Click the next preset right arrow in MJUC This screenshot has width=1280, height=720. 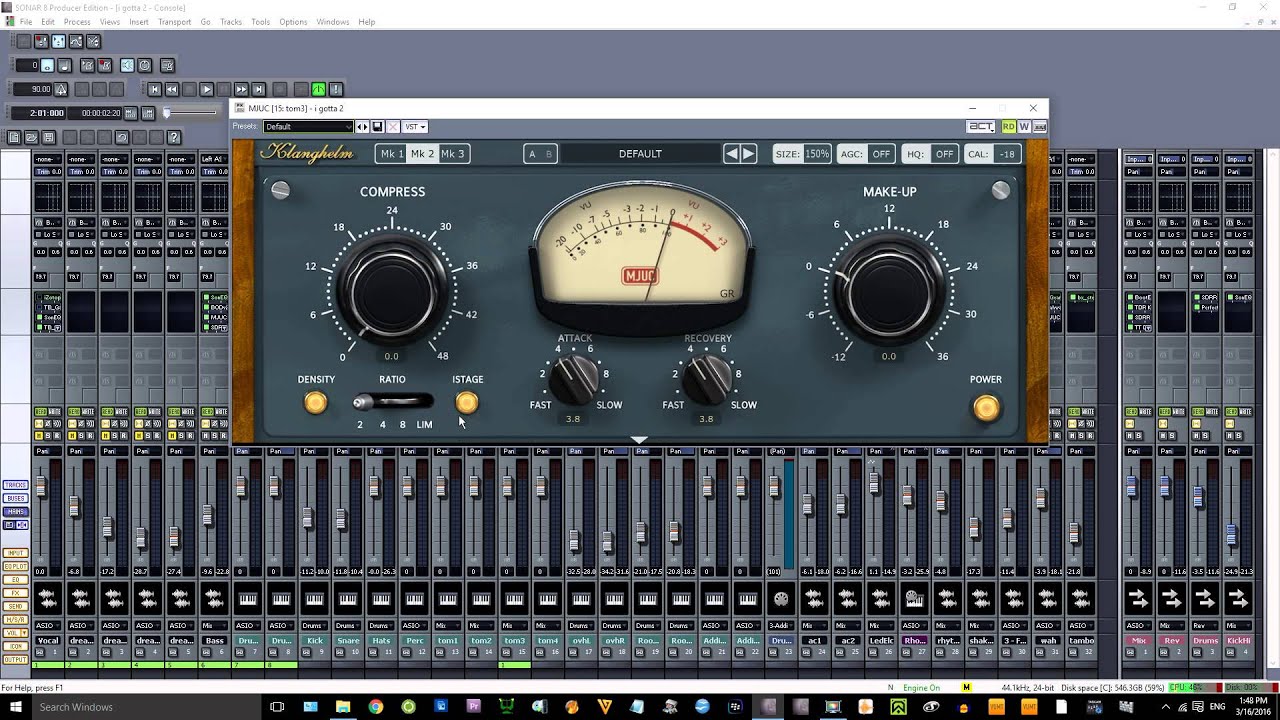[x=748, y=154]
